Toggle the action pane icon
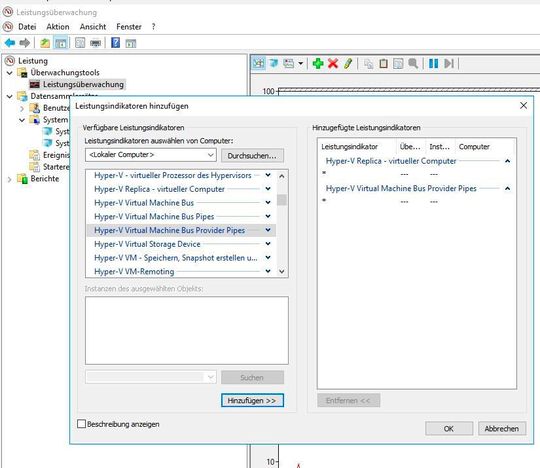This screenshot has height=468, width=540. [131, 43]
